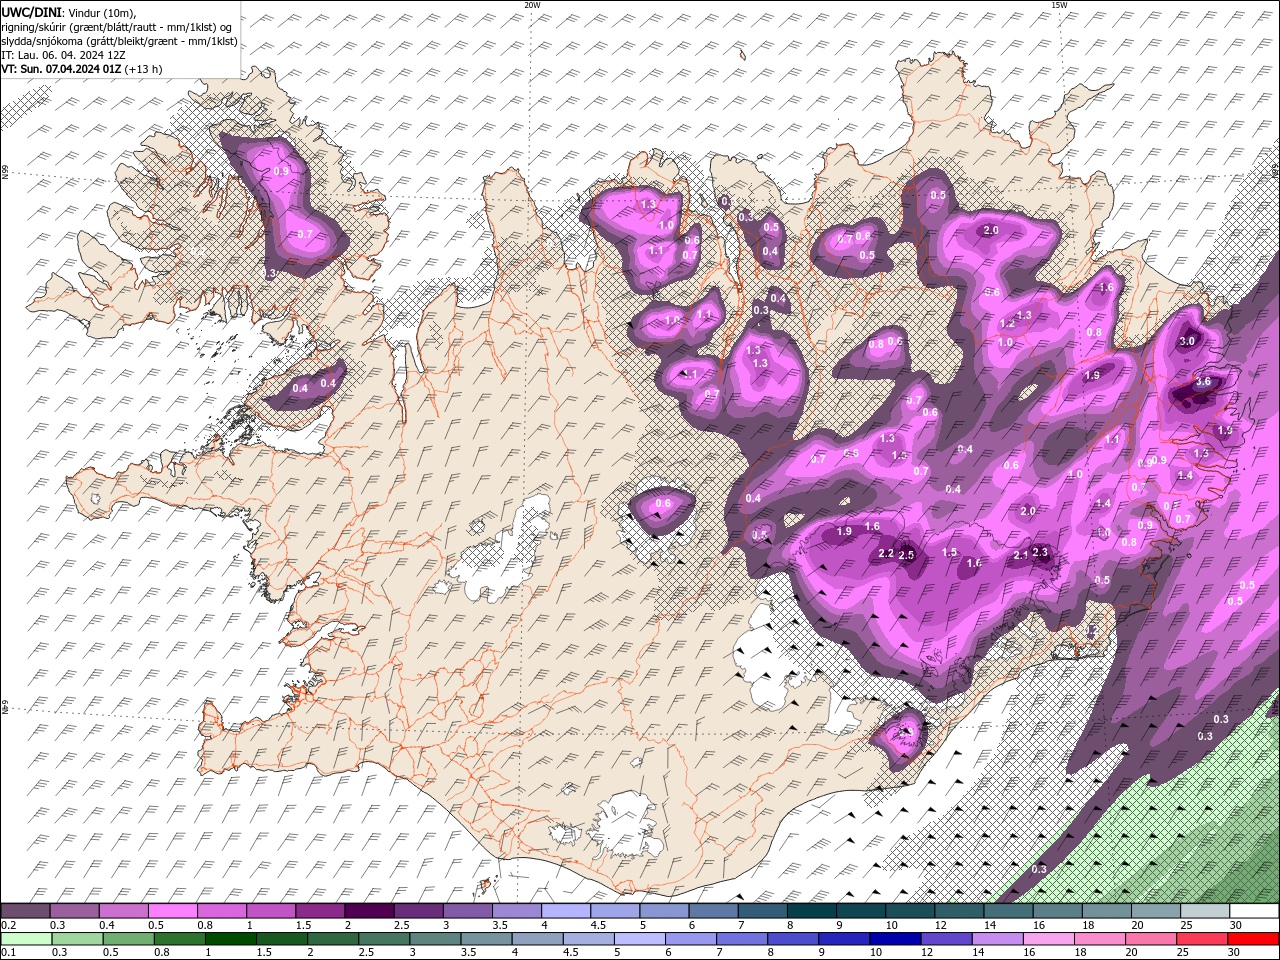Viewport: 1280px width, 960px height.
Task: Click the white 30 swatch in top legend
Action: [x=1254, y=911]
